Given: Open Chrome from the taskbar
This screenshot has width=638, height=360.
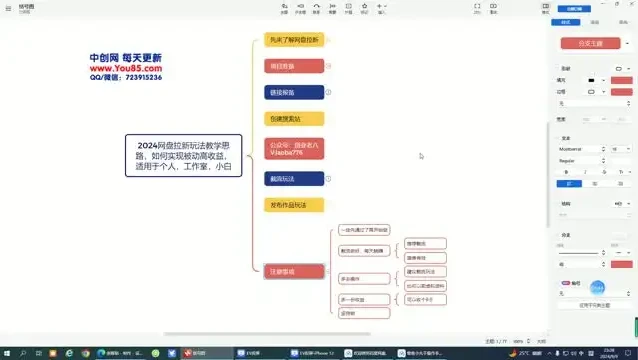Looking at the screenshot, I should coord(85,353).
